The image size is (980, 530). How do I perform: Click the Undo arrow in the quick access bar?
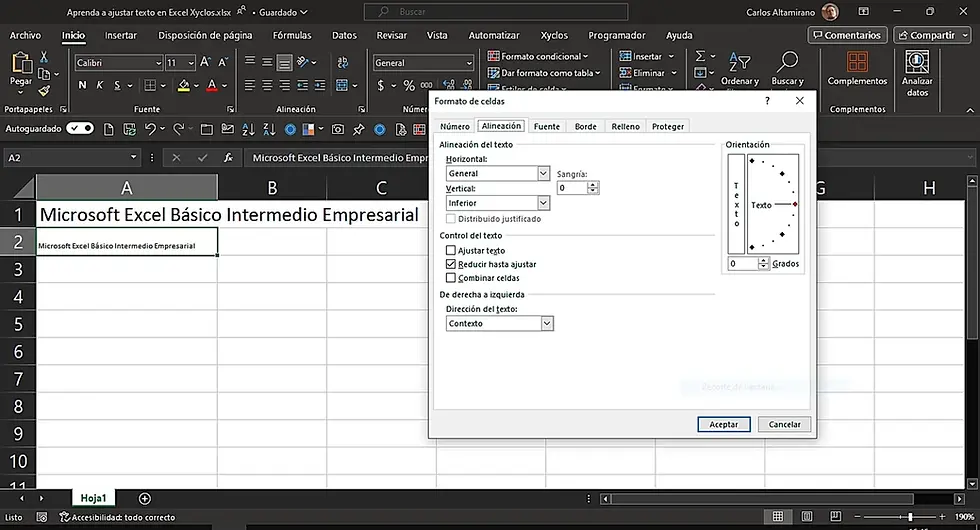coord(150,129)
